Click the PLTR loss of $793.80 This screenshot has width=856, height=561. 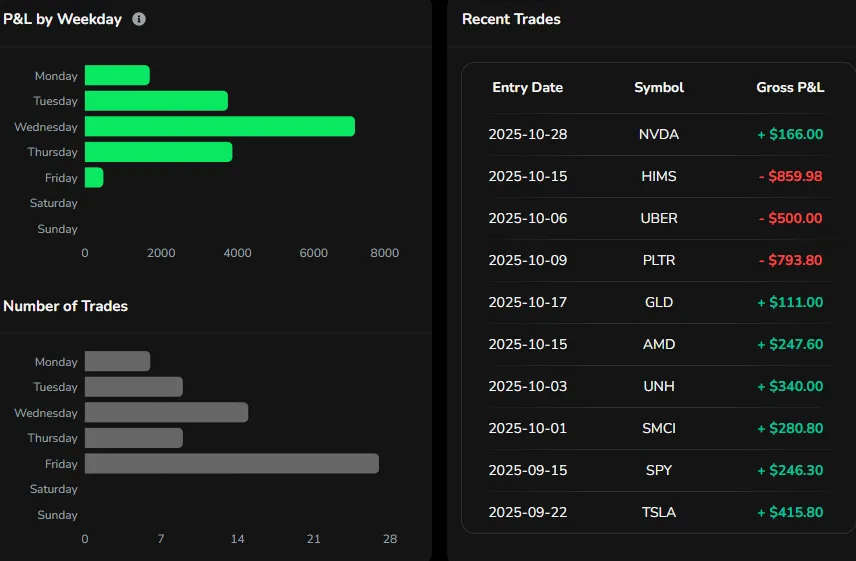[790, 260]
